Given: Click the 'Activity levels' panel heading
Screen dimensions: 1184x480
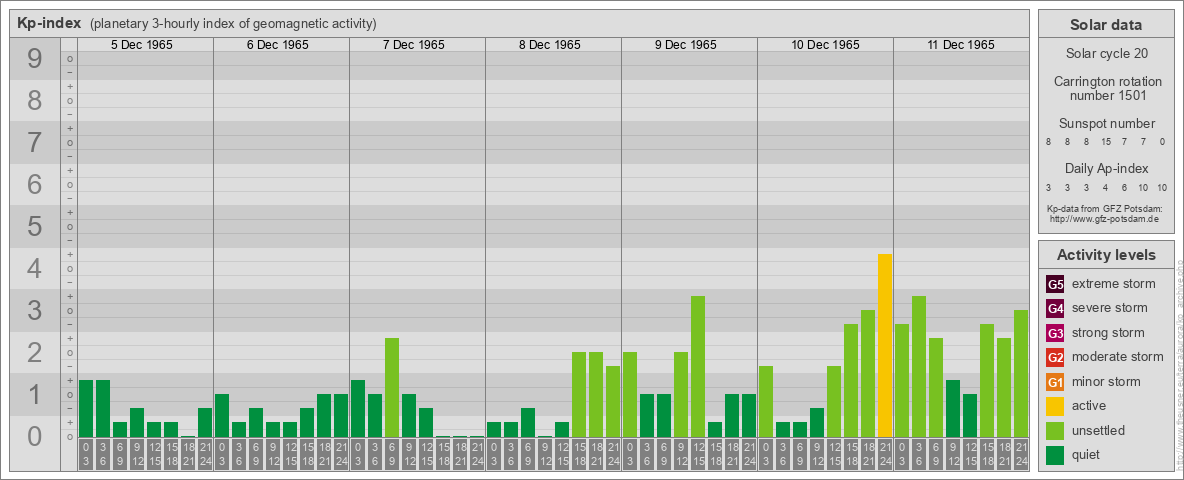Looking at the screenshot, I should (1106, 255).
